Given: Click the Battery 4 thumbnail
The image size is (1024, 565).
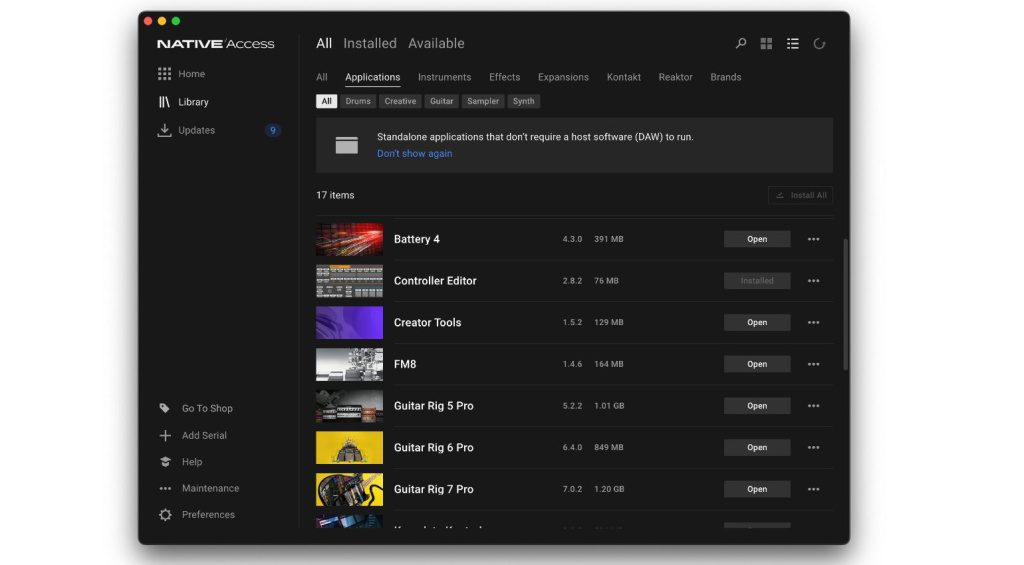Looking at the screenshot, I should click(x=349, y=239).
